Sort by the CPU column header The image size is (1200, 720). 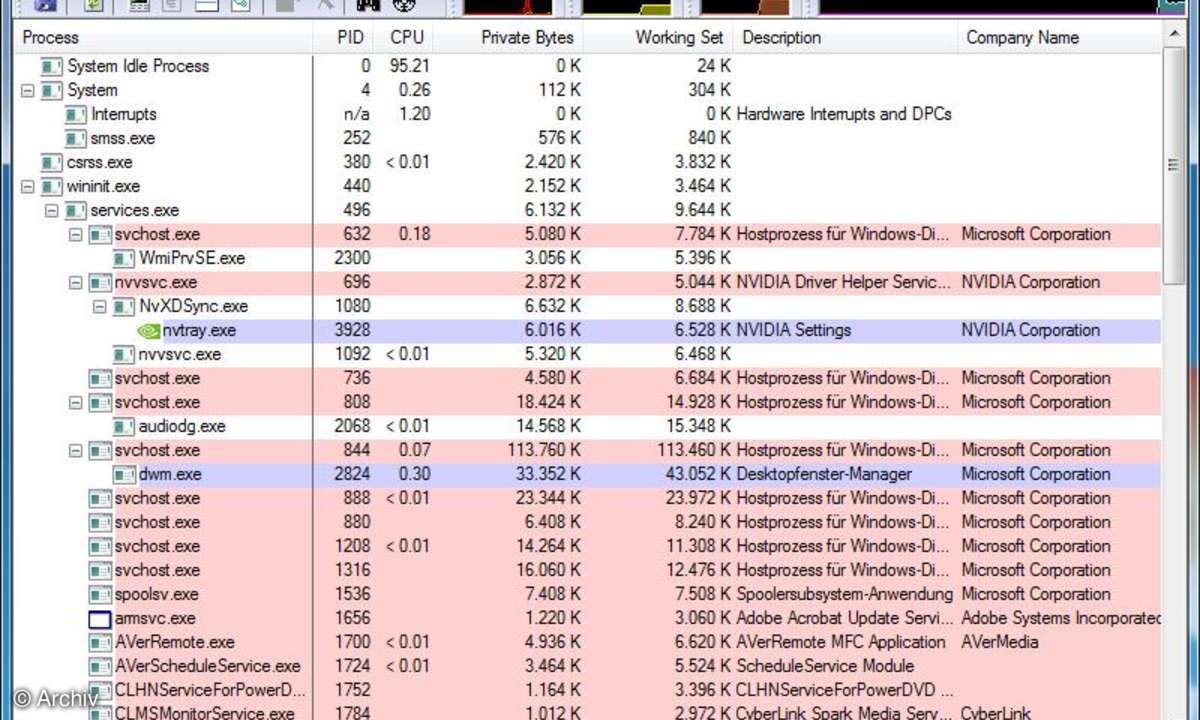402,38
